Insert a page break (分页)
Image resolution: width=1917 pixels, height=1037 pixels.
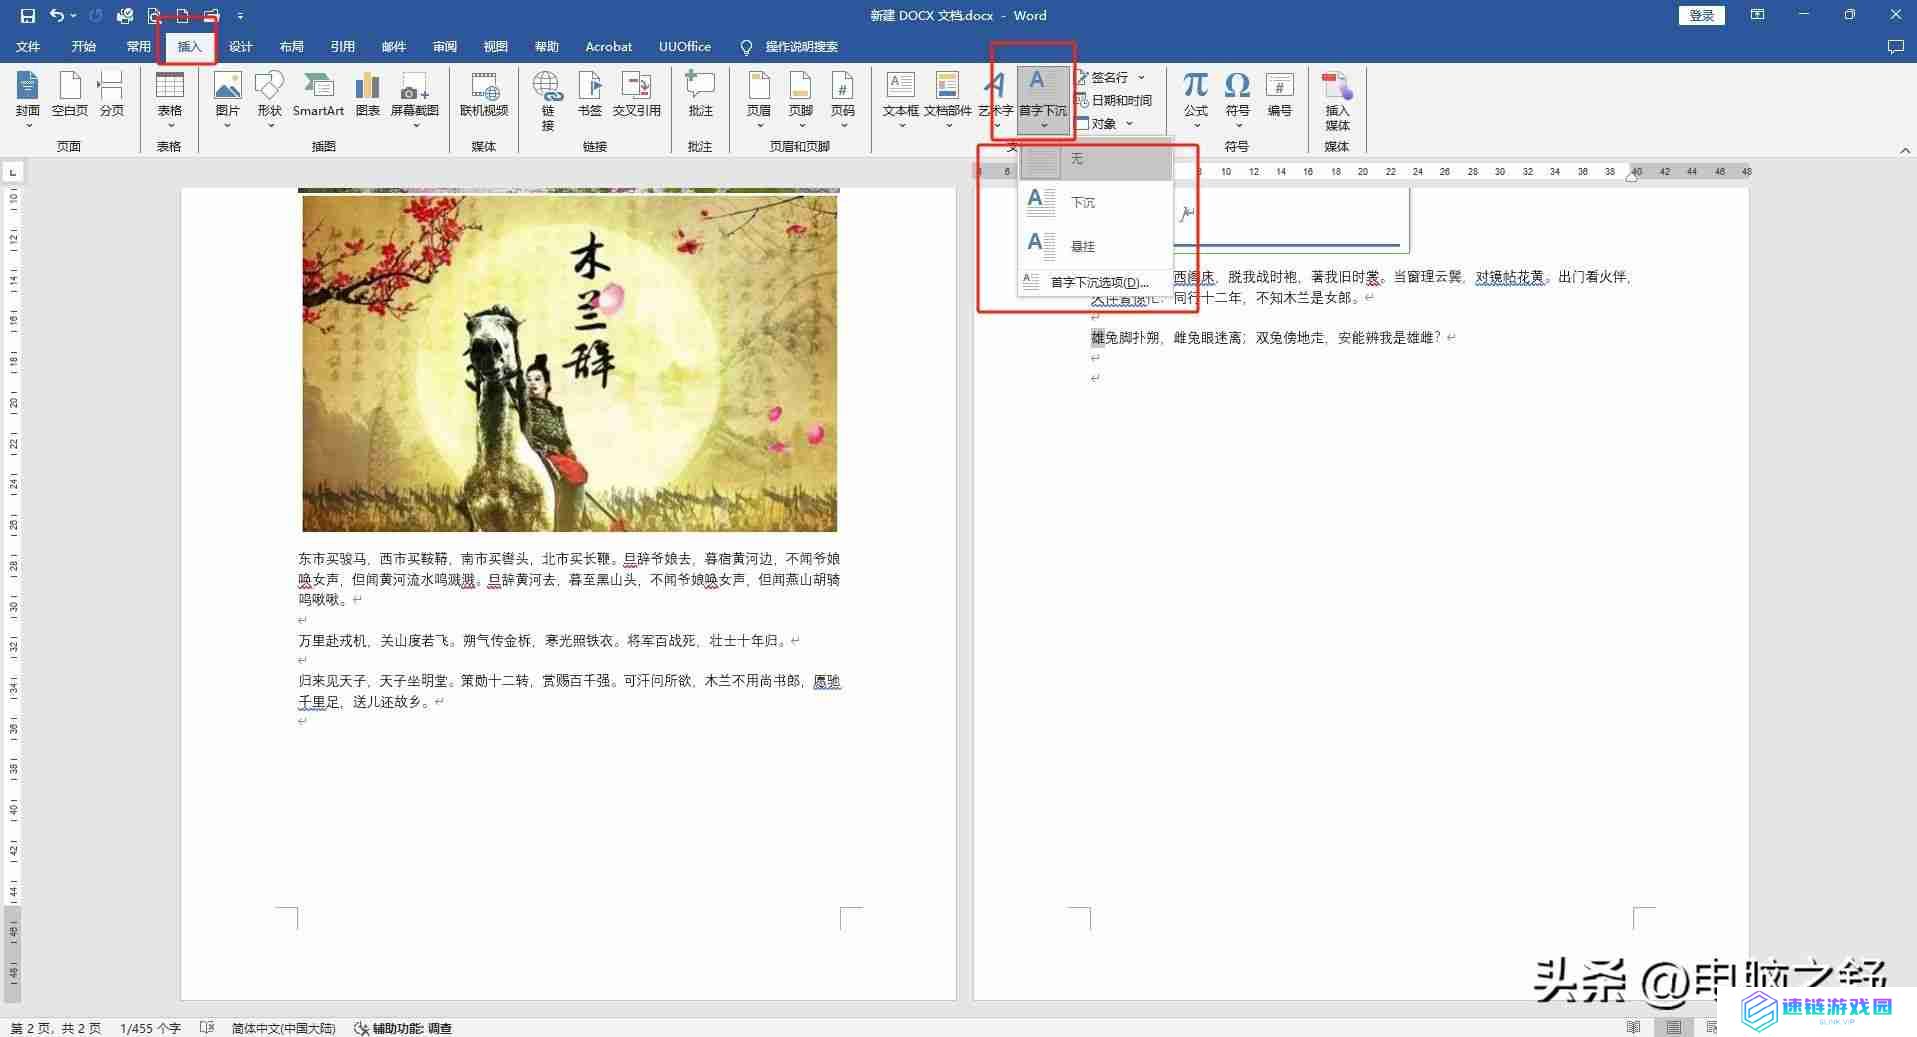[x=112, y=95]
